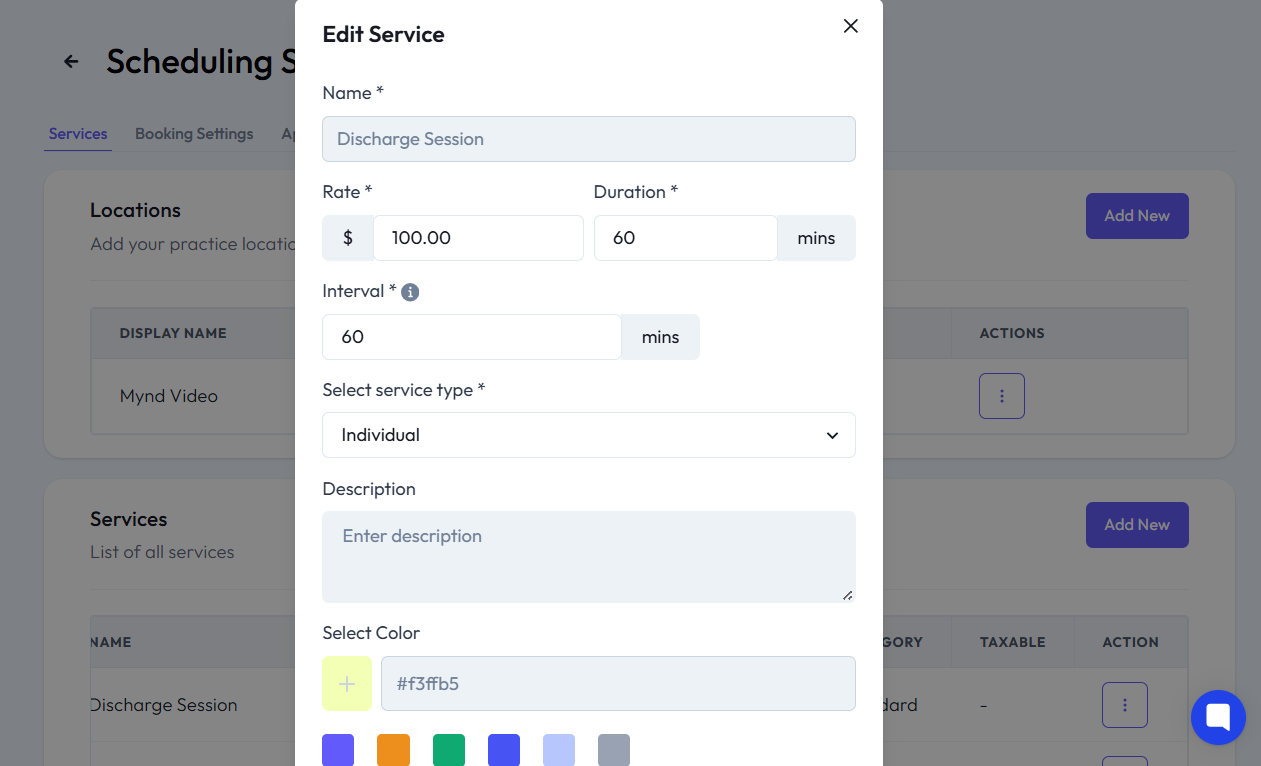Open actions menu for Discharge Session service
The height and width of the screenshot is (766, 1261).
1124,705
